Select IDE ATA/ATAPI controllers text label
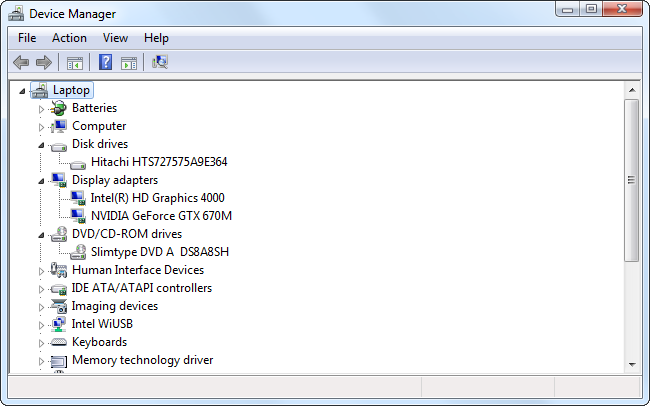 tap(142, 288)
